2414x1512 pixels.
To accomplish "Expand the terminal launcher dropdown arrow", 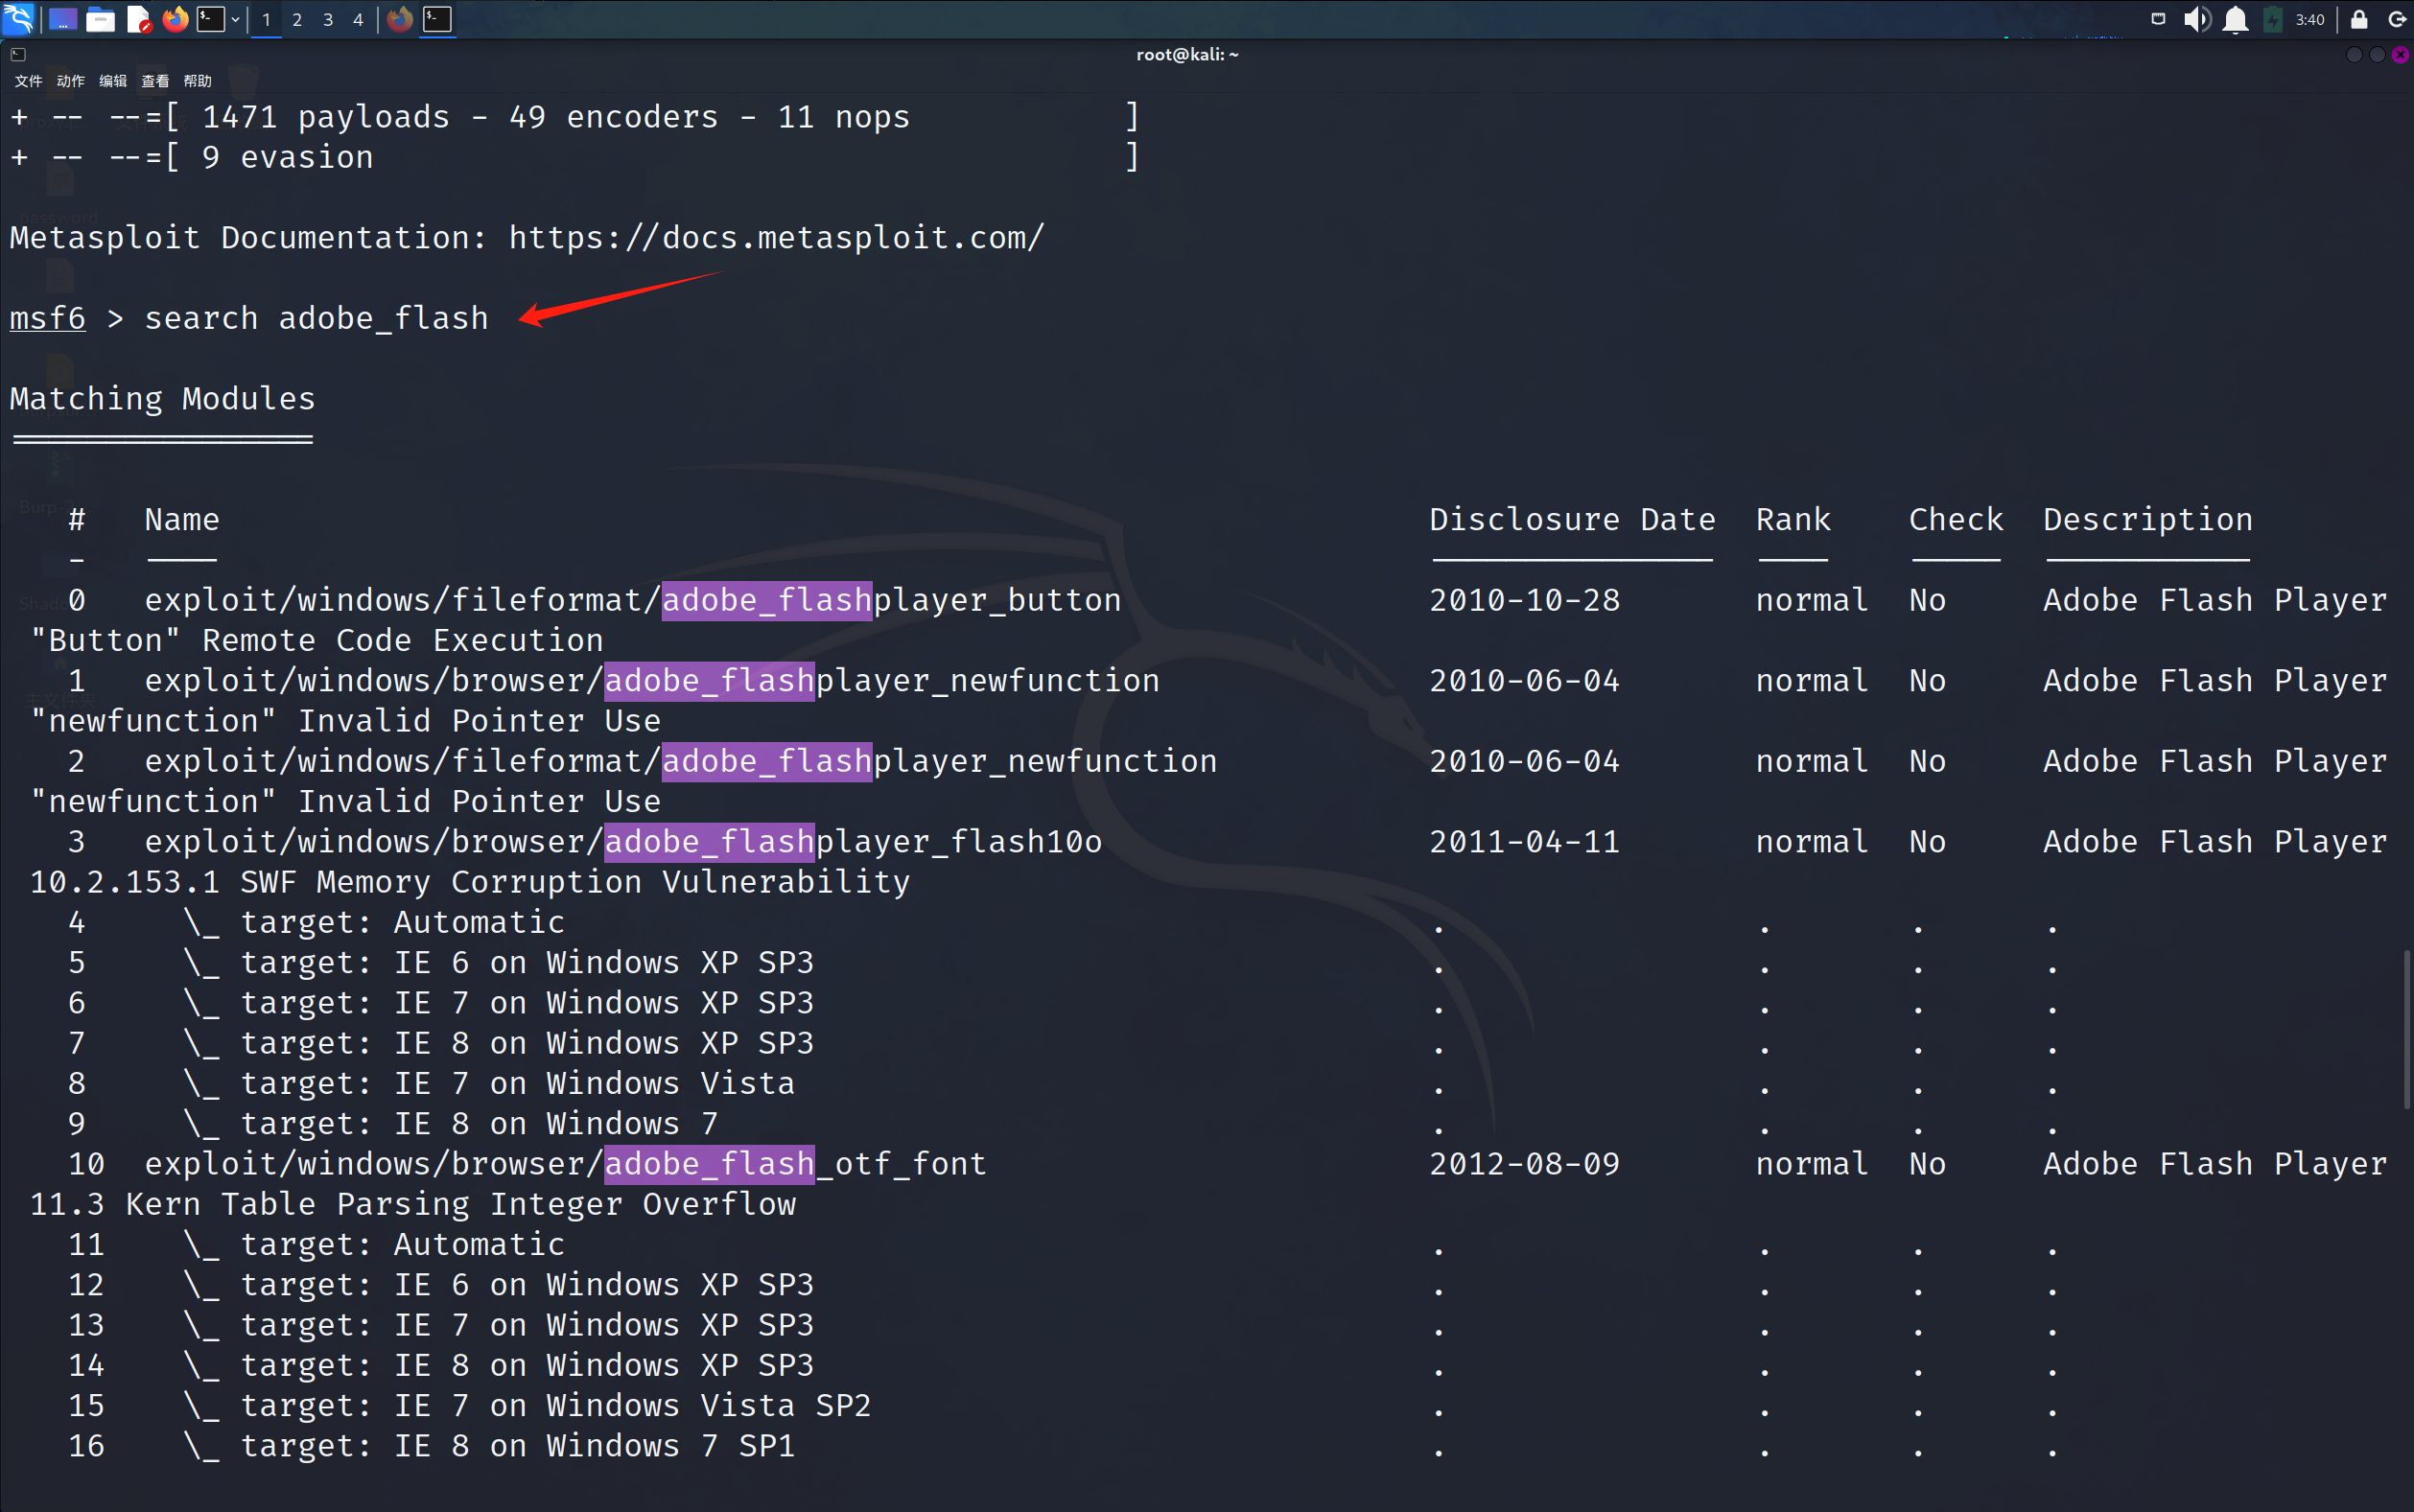I will point(235,19).
